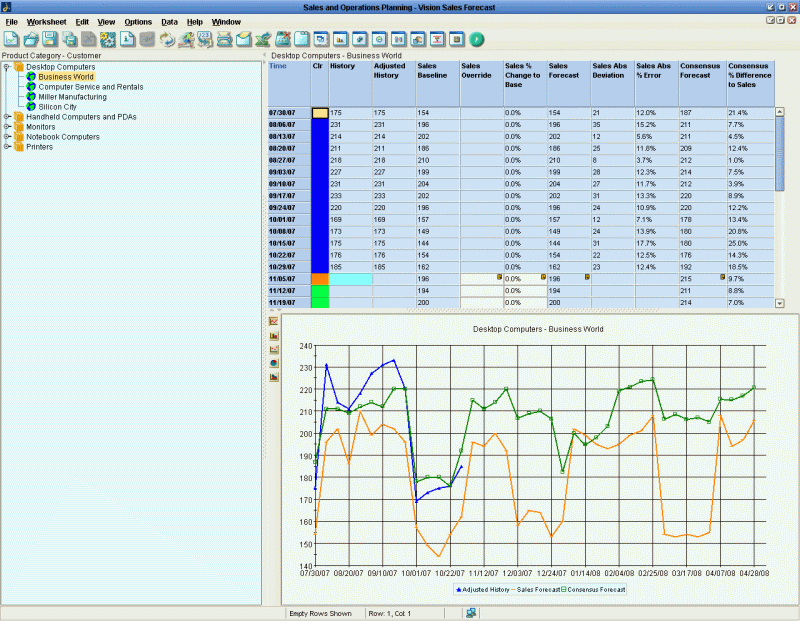Viewport: 800px width, 621px height.
Task: Click the Print worksheet printer icon
Action: pos(224,39)
